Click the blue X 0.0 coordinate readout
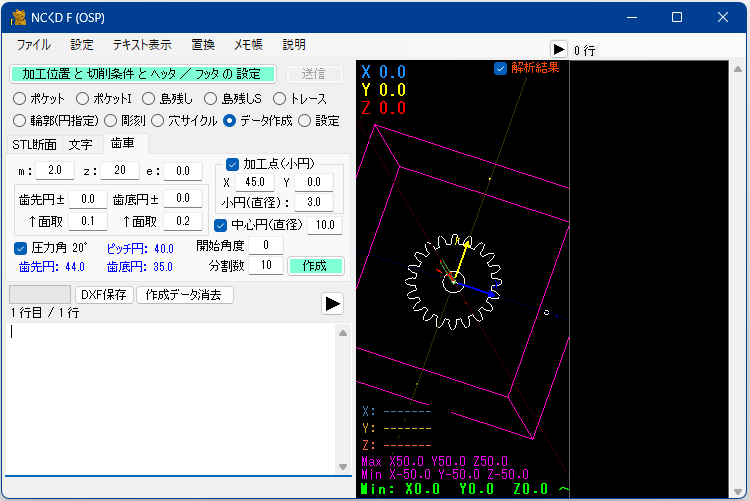The width and height of the screenshot is (750, 501). click(384, 72)
